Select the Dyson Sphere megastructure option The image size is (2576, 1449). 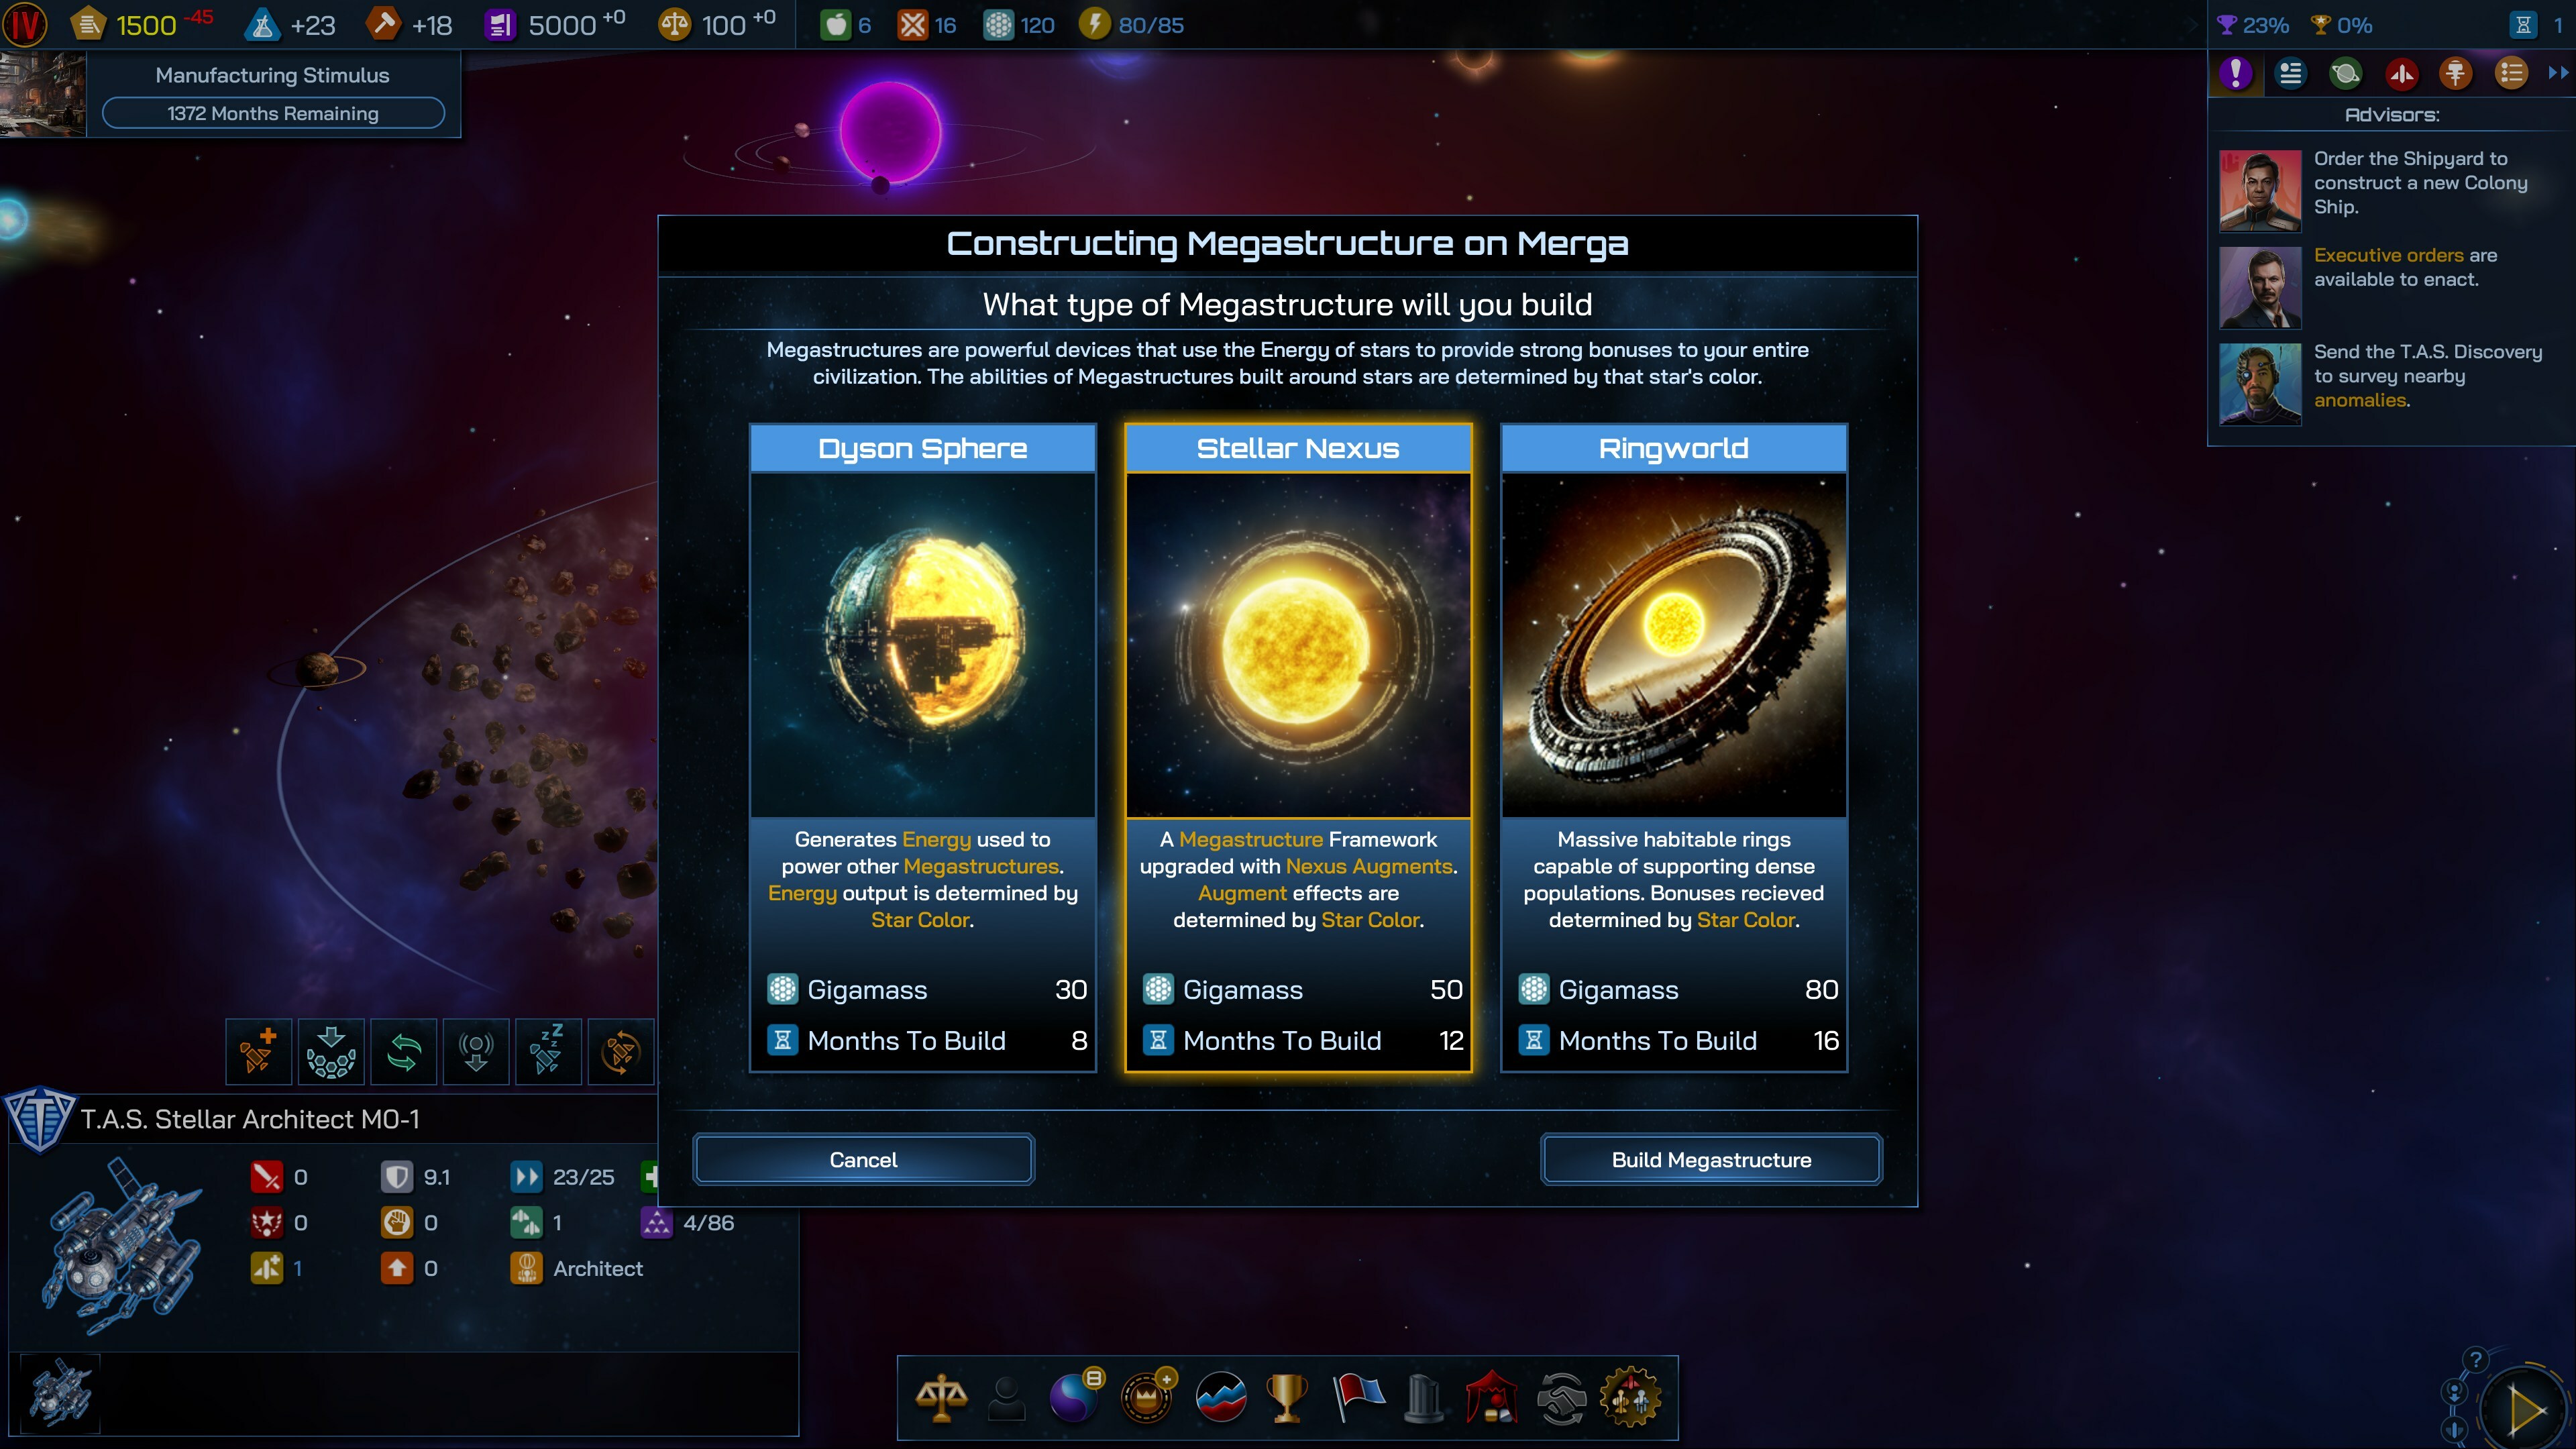click(x=922, y=748)
